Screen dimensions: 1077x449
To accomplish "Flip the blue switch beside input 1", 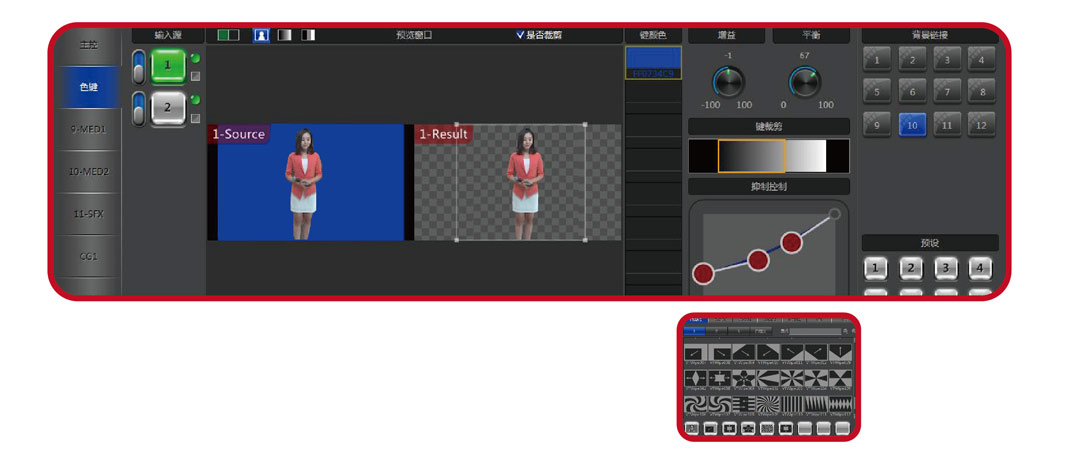I will tap(139, 67).
